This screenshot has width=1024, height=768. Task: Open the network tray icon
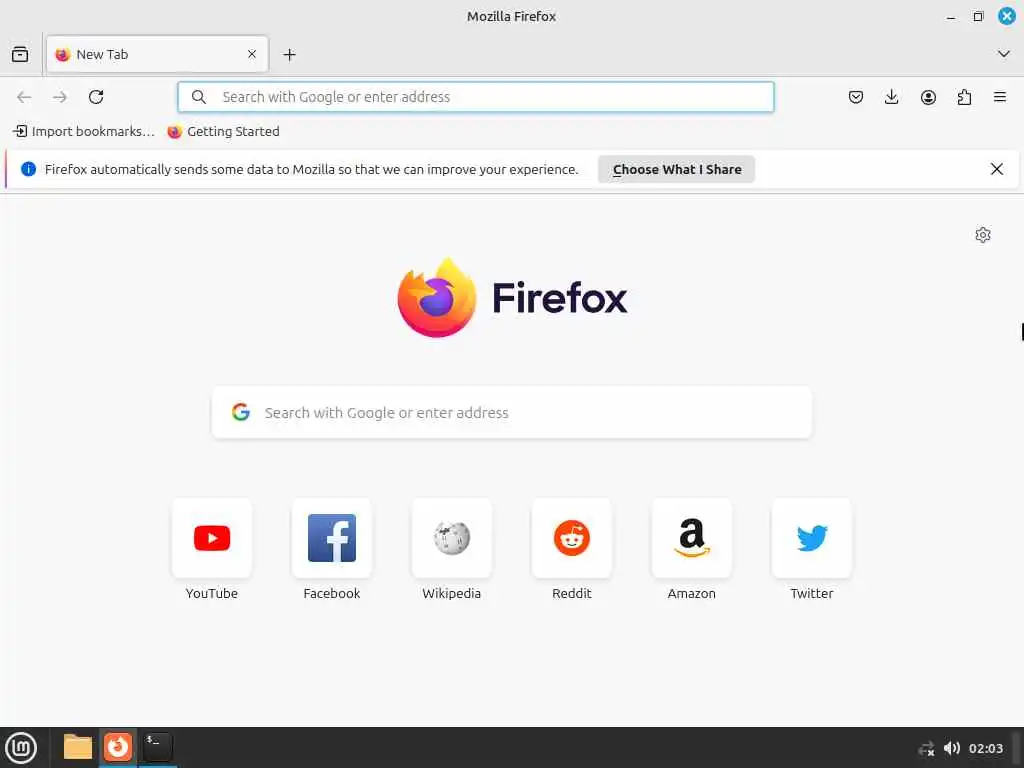point(926,748)
